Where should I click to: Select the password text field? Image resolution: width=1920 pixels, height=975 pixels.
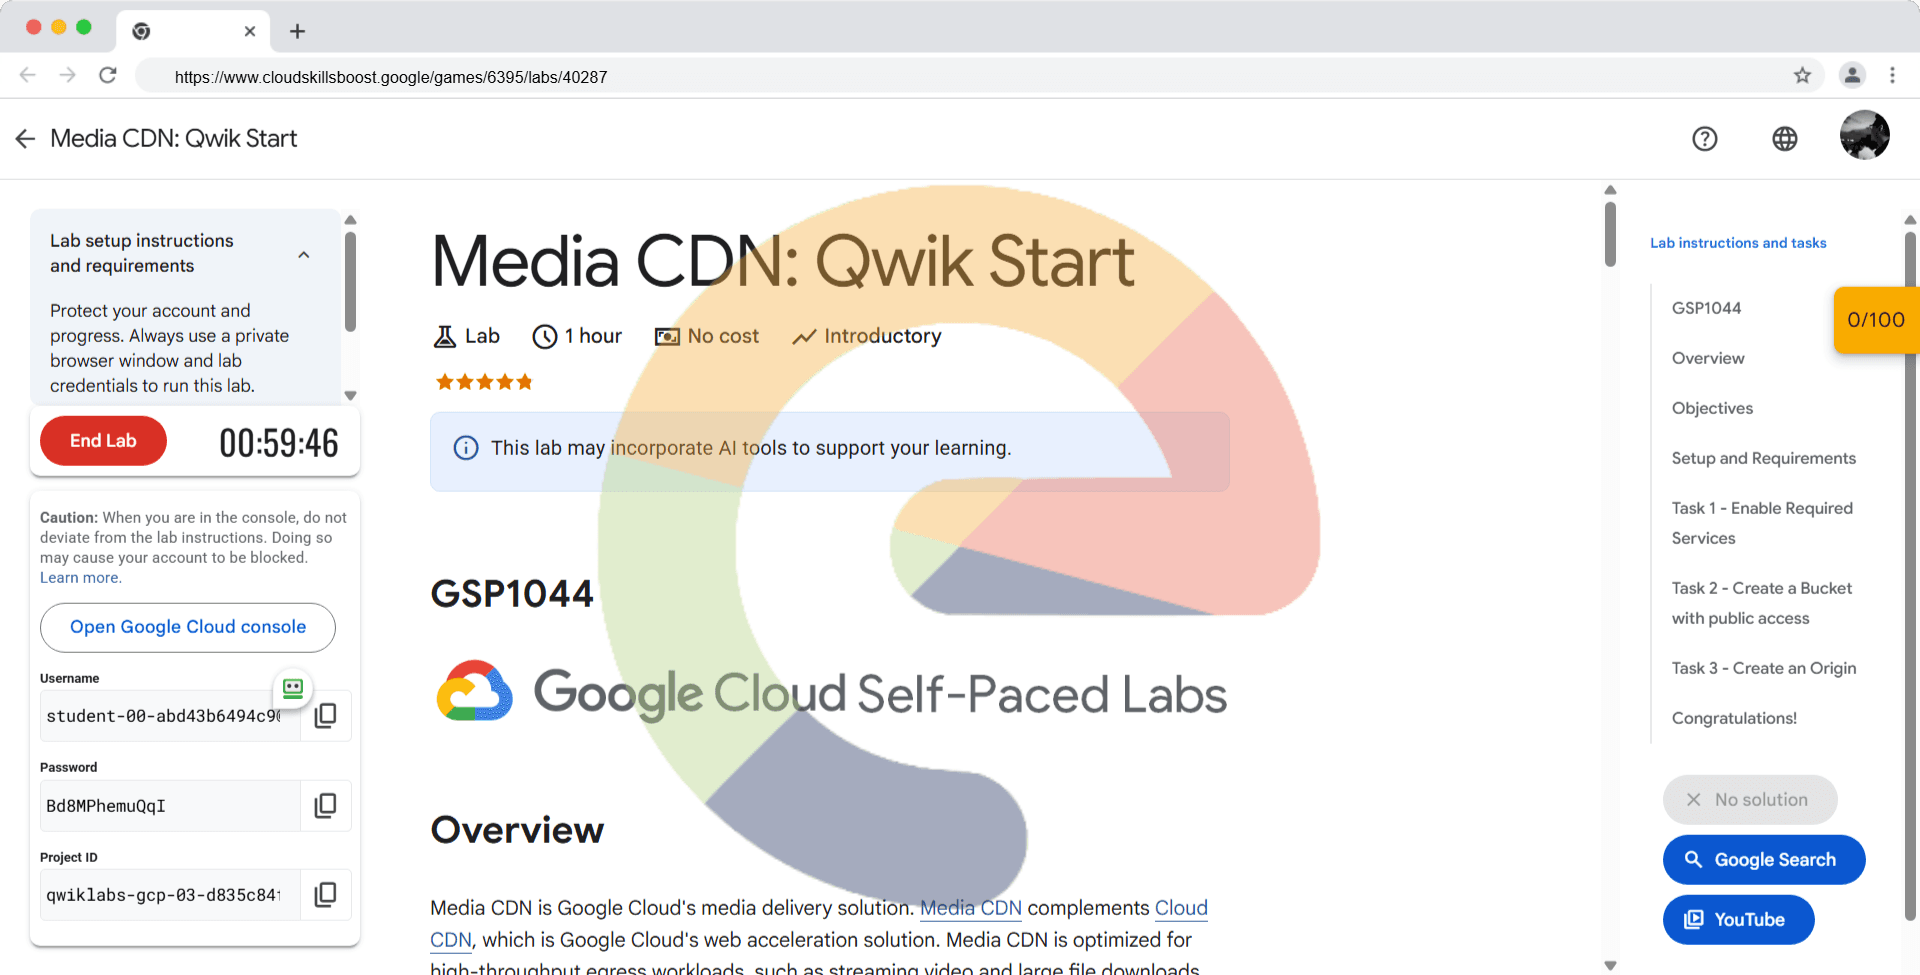click(x=170, y=806)
